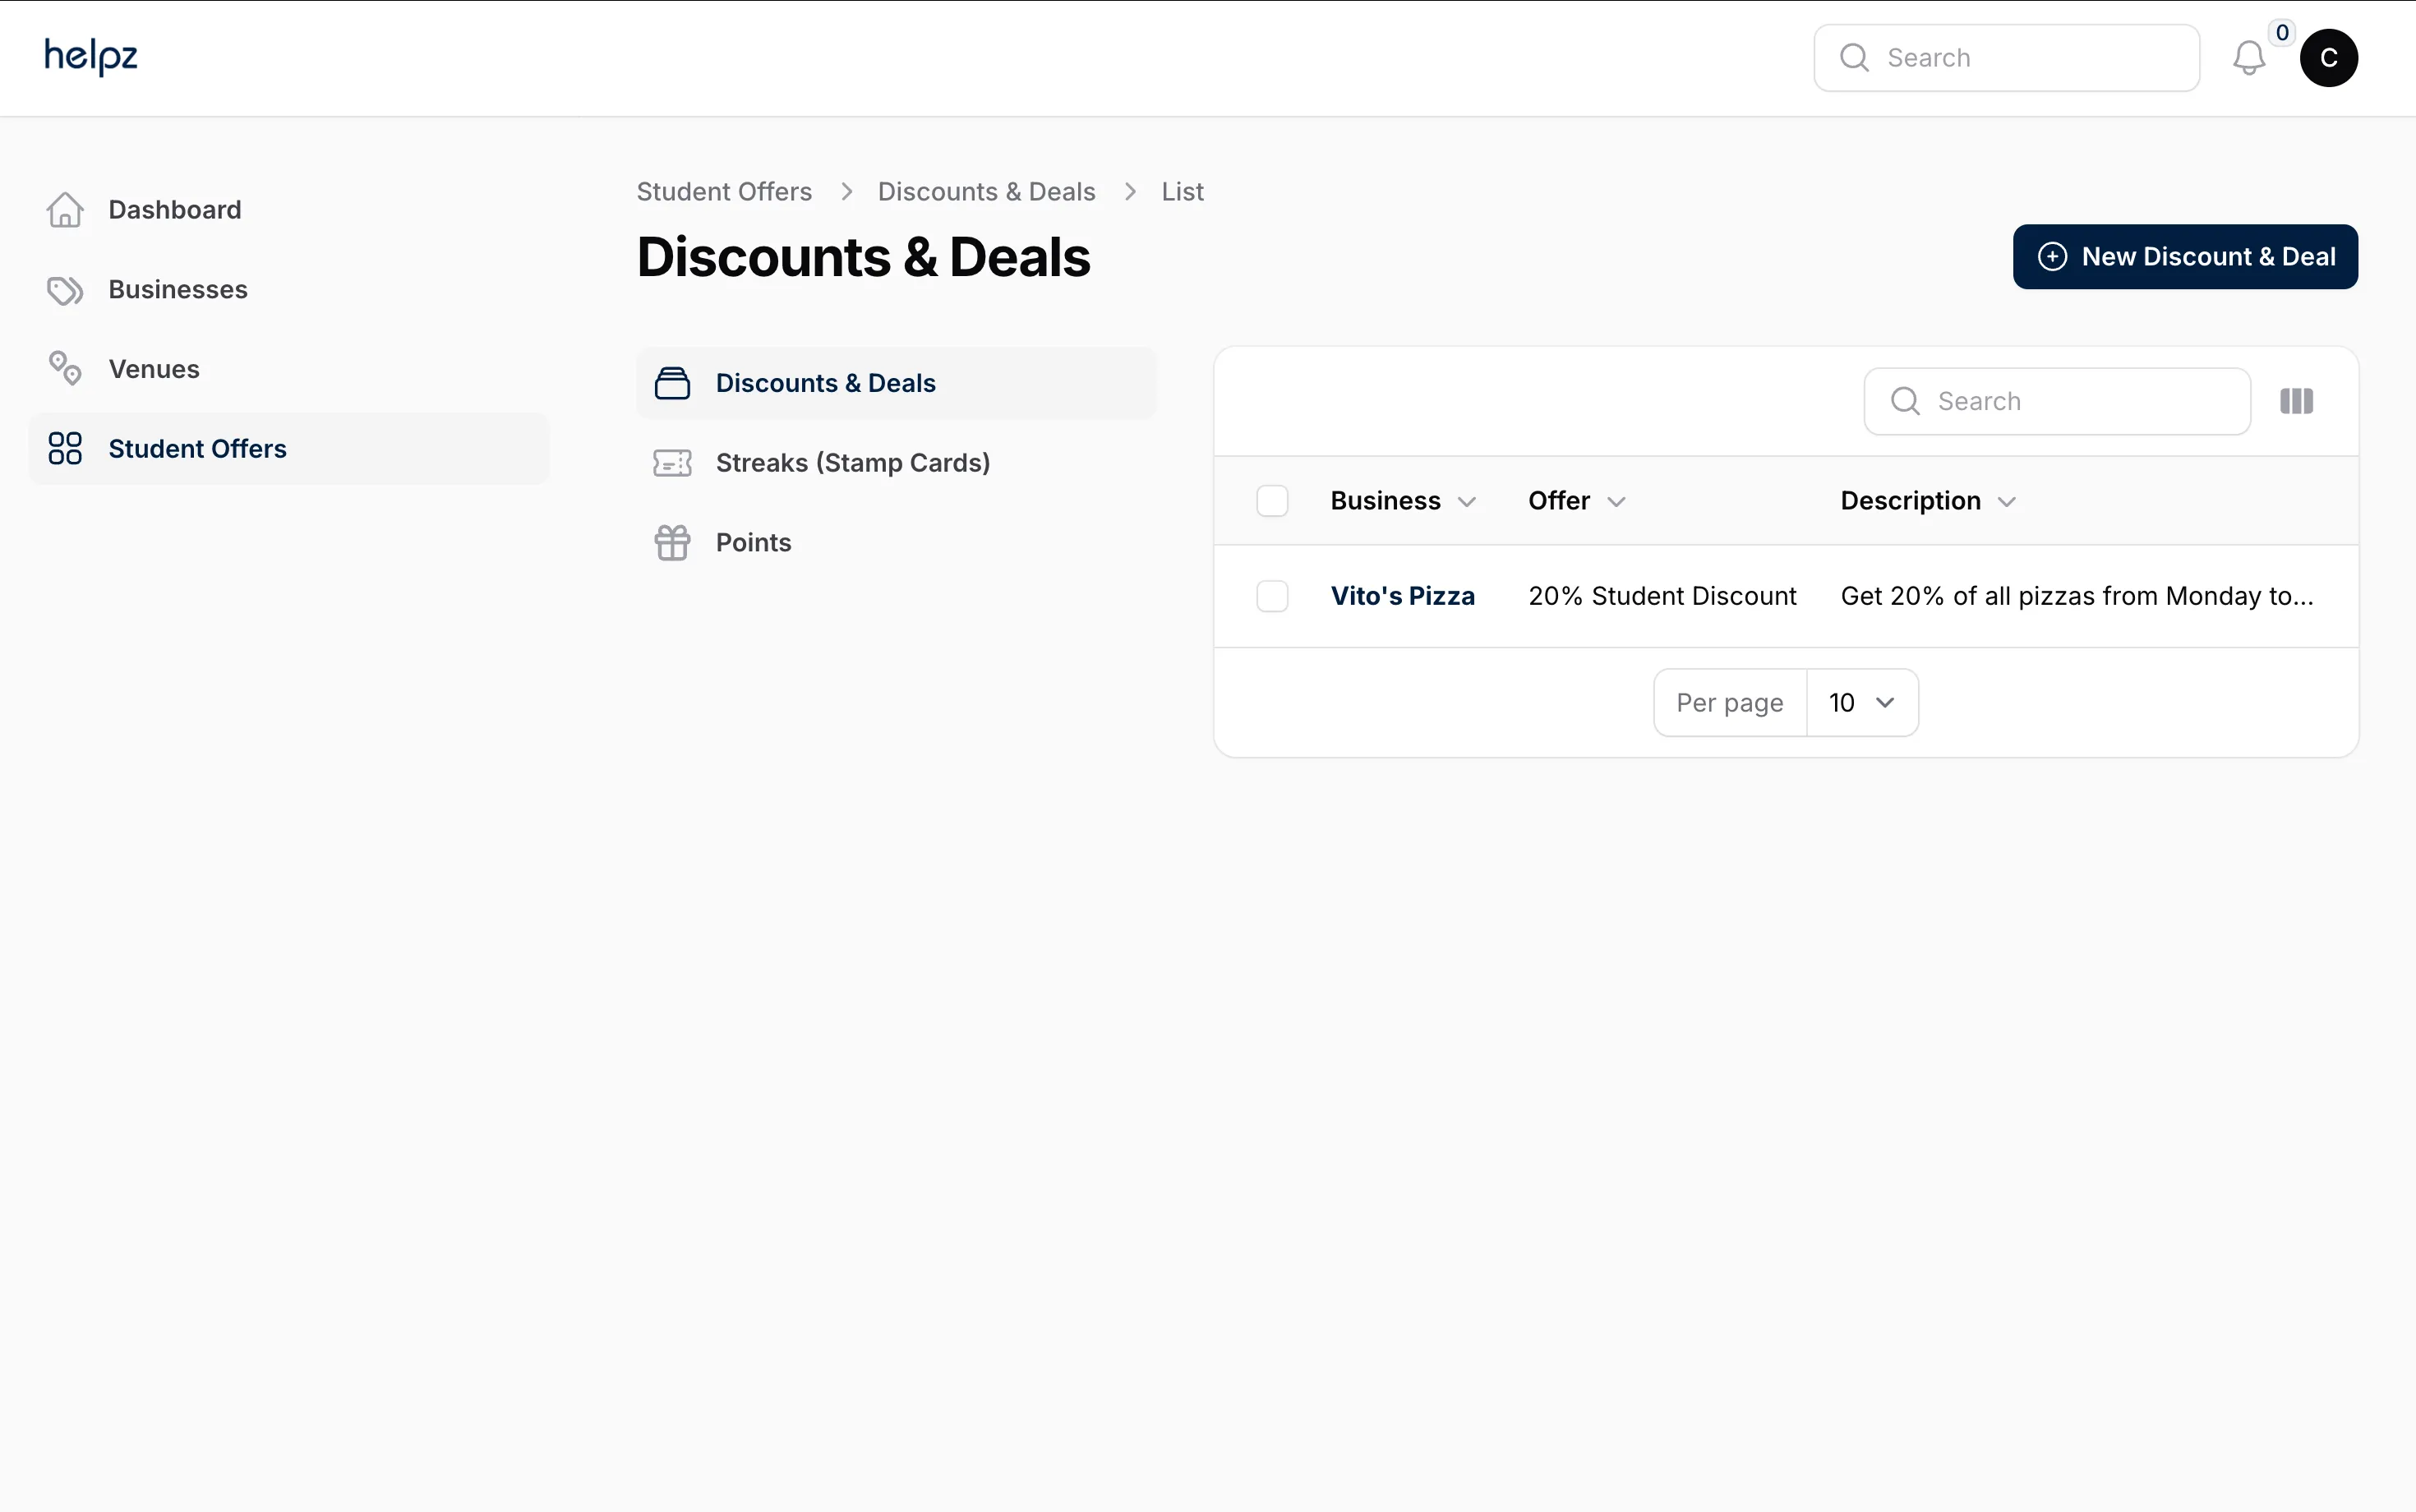Click magnifier icon in table search
The height and width of the screenshot is (1512, 2416).
coord(1905,401)
